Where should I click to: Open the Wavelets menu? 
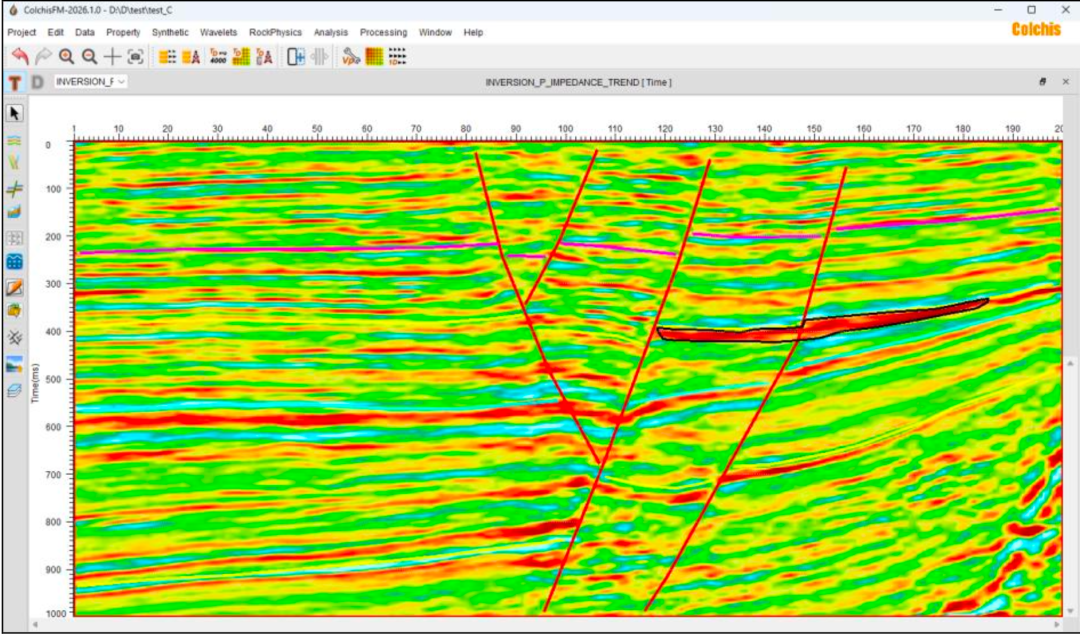tap(218, 32)
